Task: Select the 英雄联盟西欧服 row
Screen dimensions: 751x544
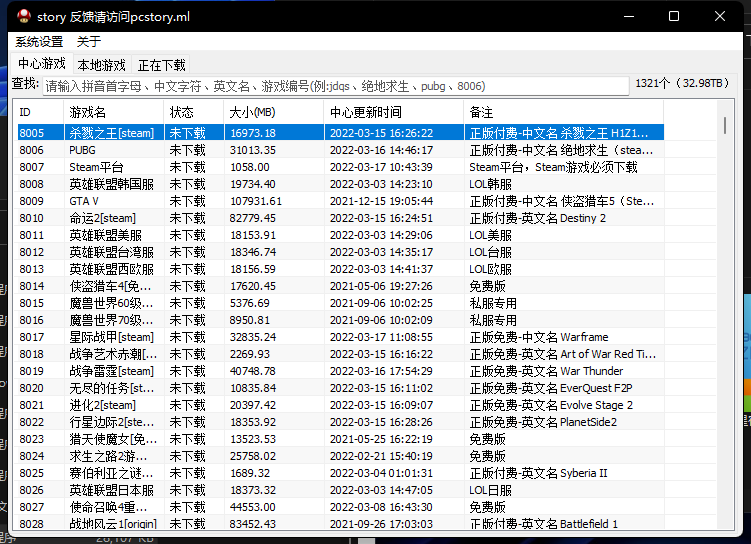Action: coord(341,269)
